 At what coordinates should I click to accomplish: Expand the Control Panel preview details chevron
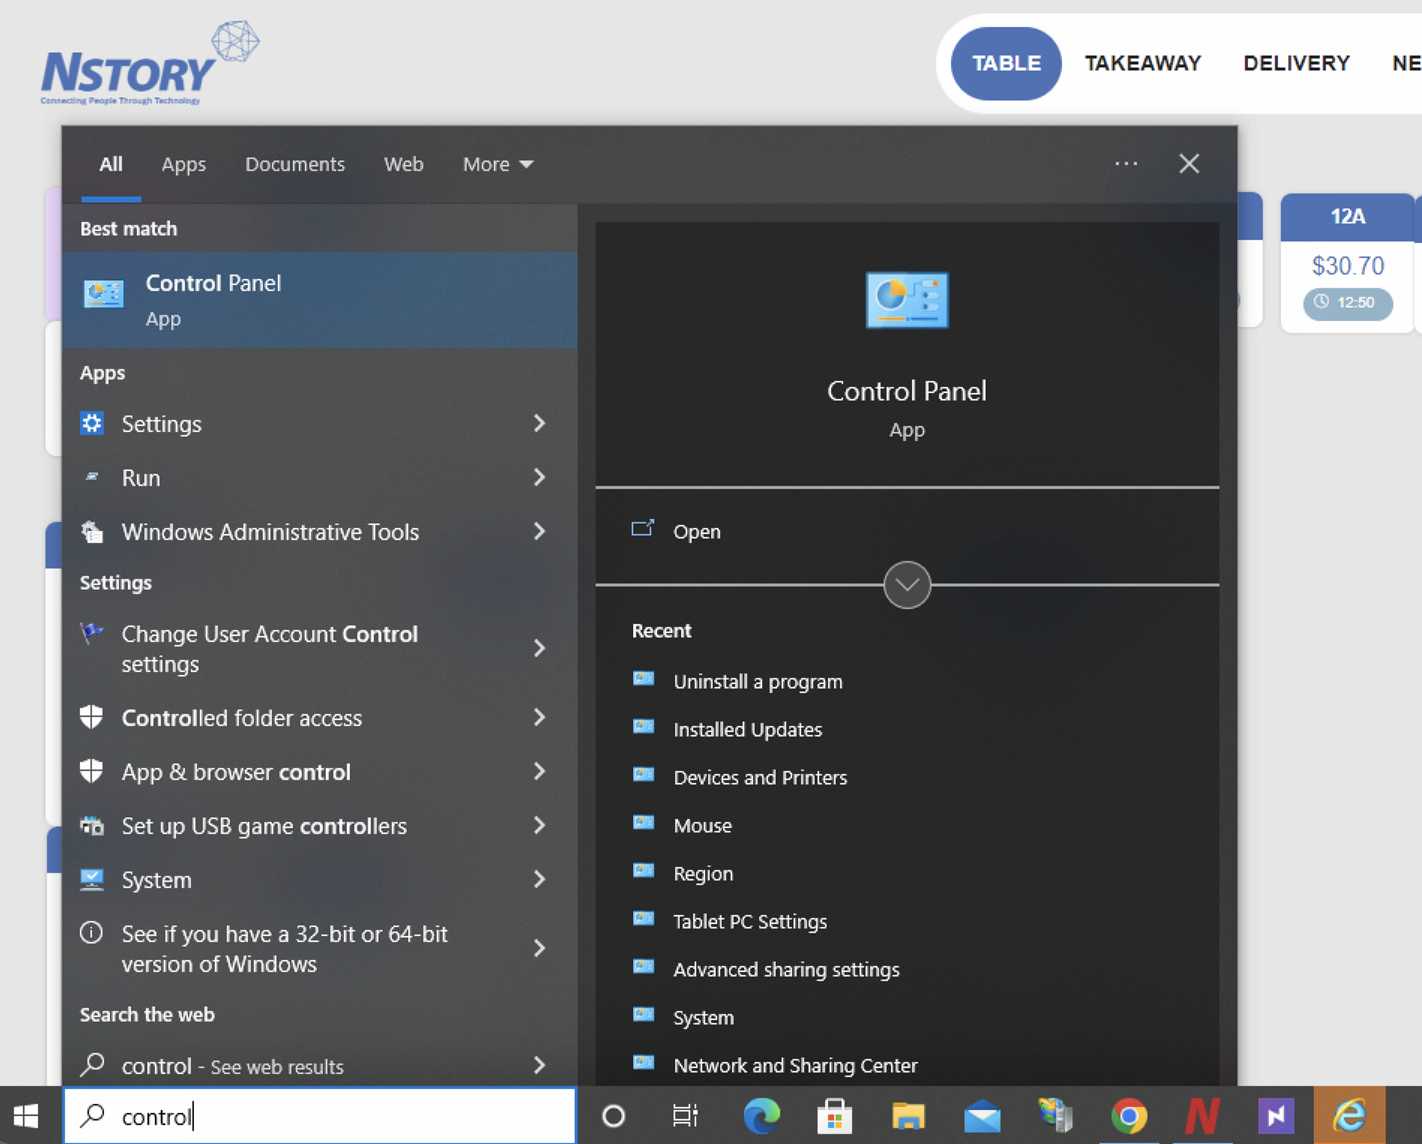906,585
